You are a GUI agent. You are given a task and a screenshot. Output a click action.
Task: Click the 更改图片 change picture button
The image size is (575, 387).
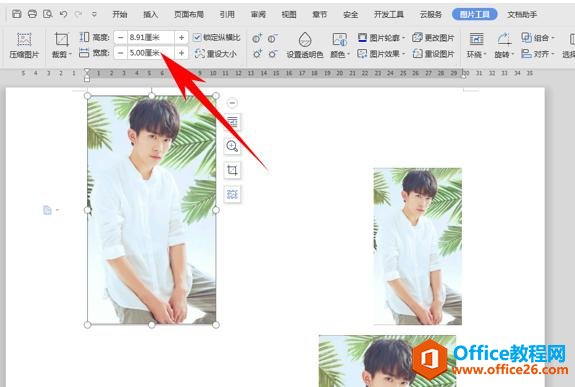433,37
